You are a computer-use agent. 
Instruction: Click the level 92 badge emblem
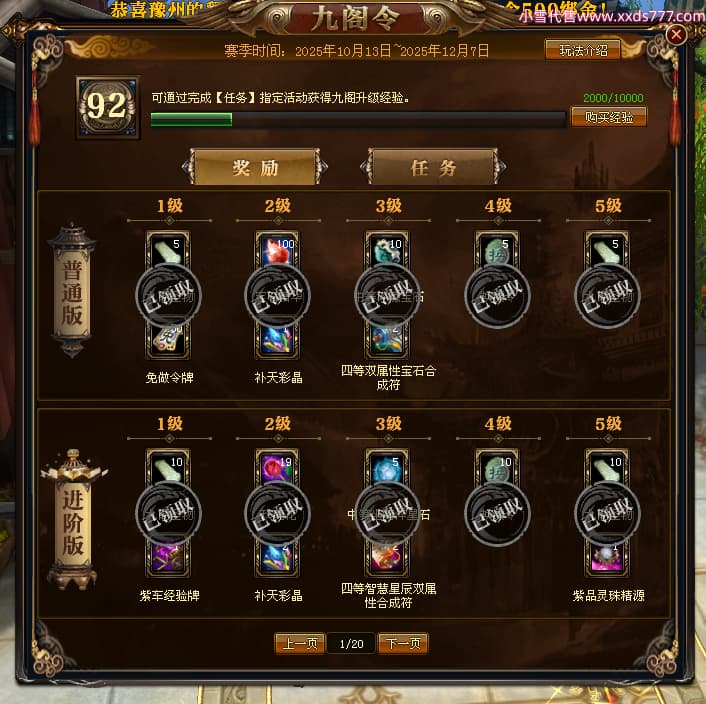107,107
